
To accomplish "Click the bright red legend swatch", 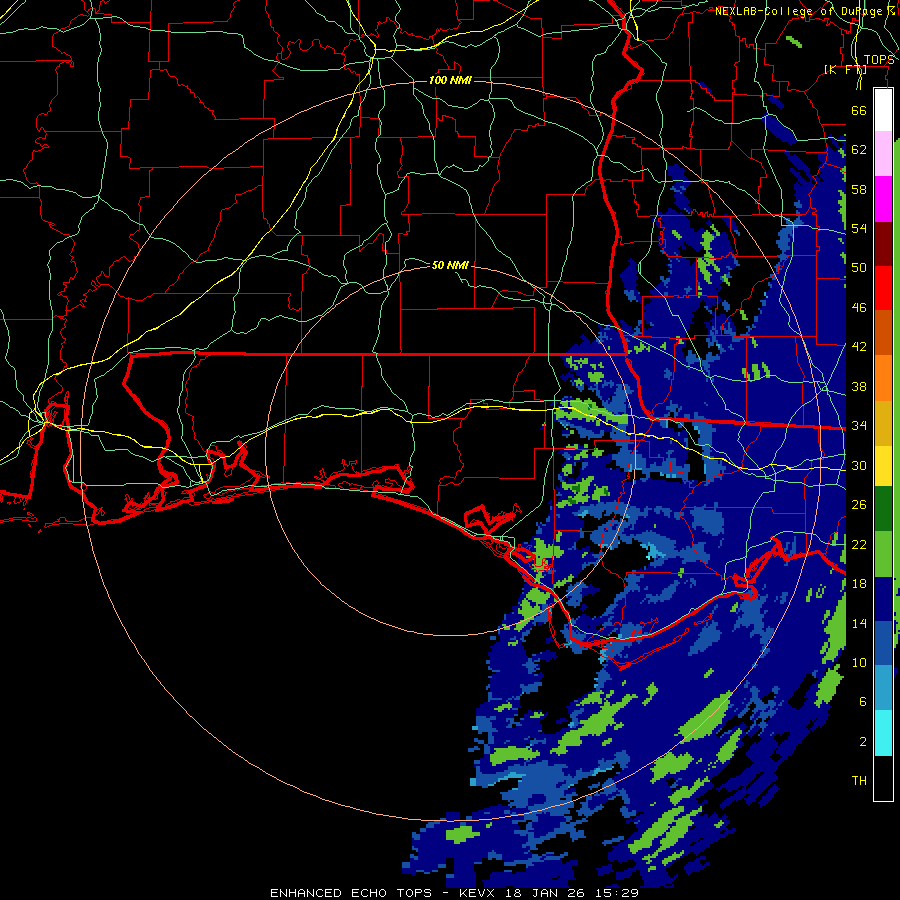I will tap(883, 288).
